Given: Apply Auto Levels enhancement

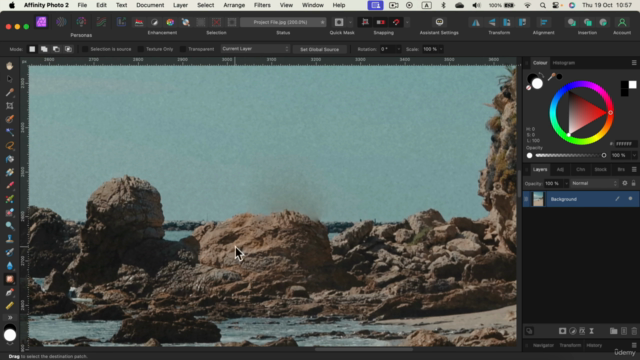Looking at the screenshot, I should 139,22.
